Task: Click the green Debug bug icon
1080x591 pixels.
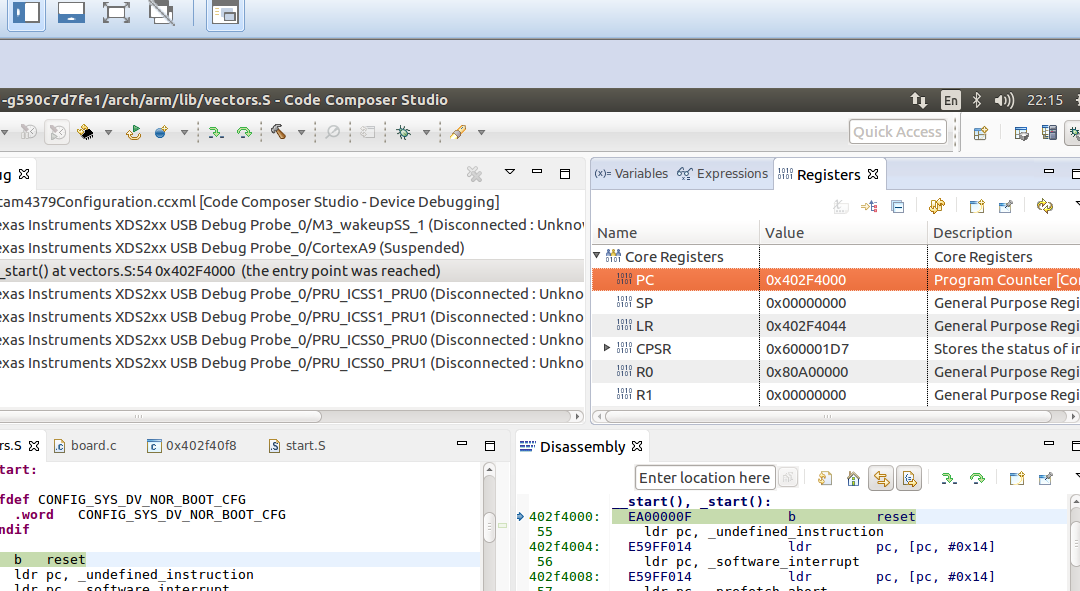Action: 404,132
